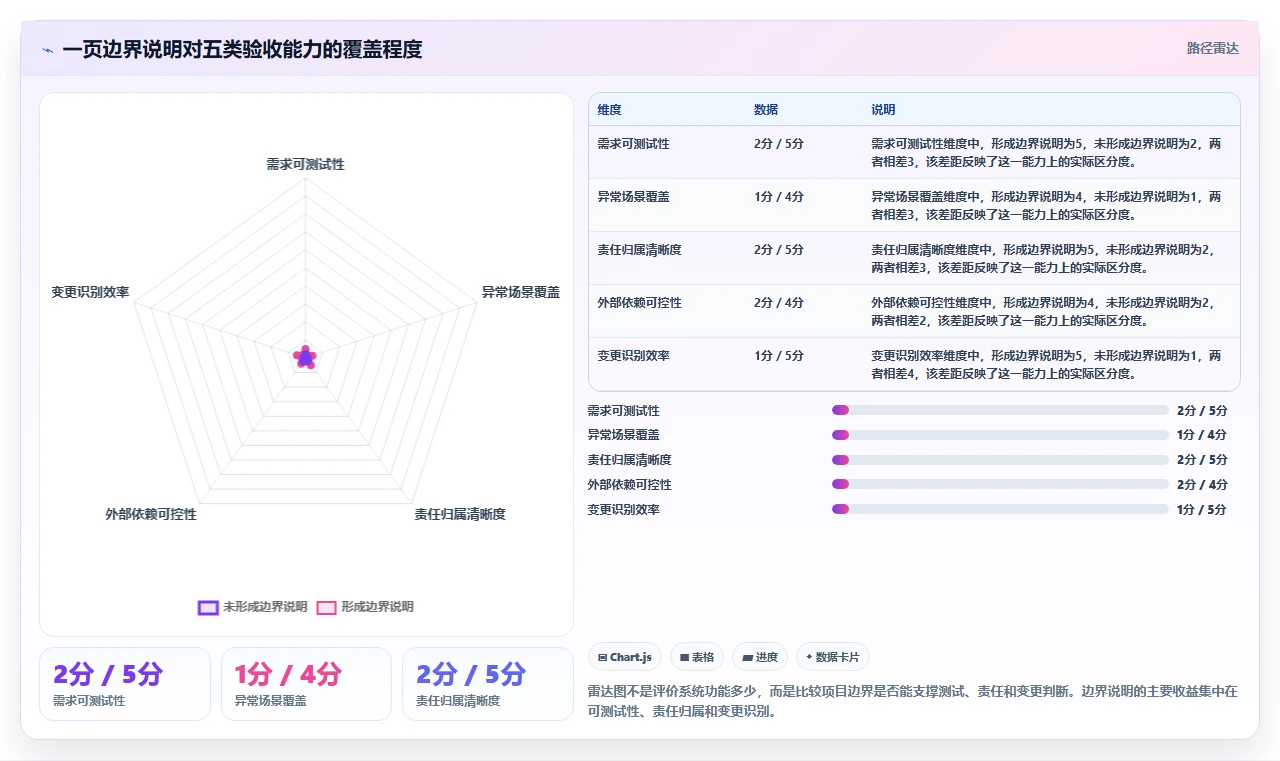Viewport: 1280px width, 761px height.
Task: Click the description text in the 需求可测试性 table row
Action: coord(1046,152)
